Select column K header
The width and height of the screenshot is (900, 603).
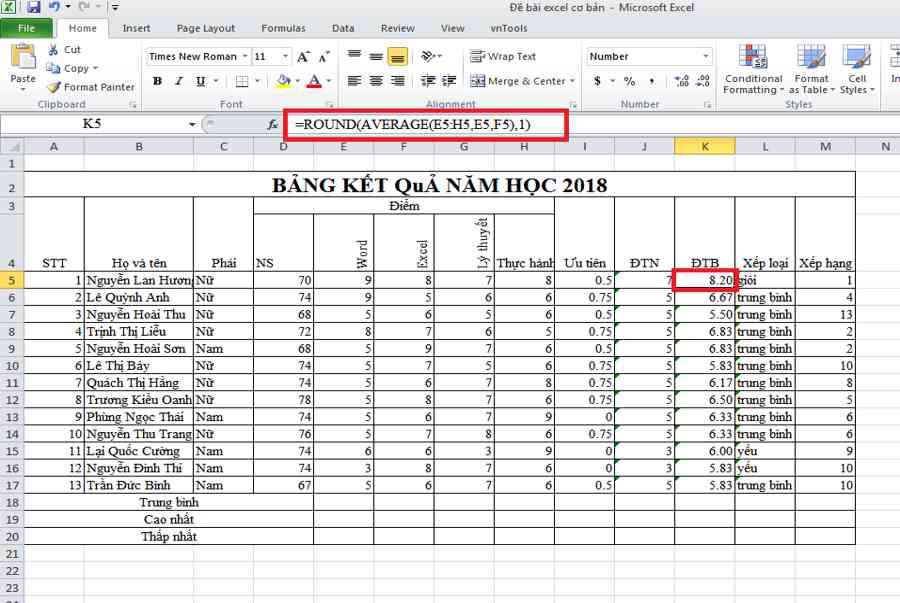click(x=704, y=147)
